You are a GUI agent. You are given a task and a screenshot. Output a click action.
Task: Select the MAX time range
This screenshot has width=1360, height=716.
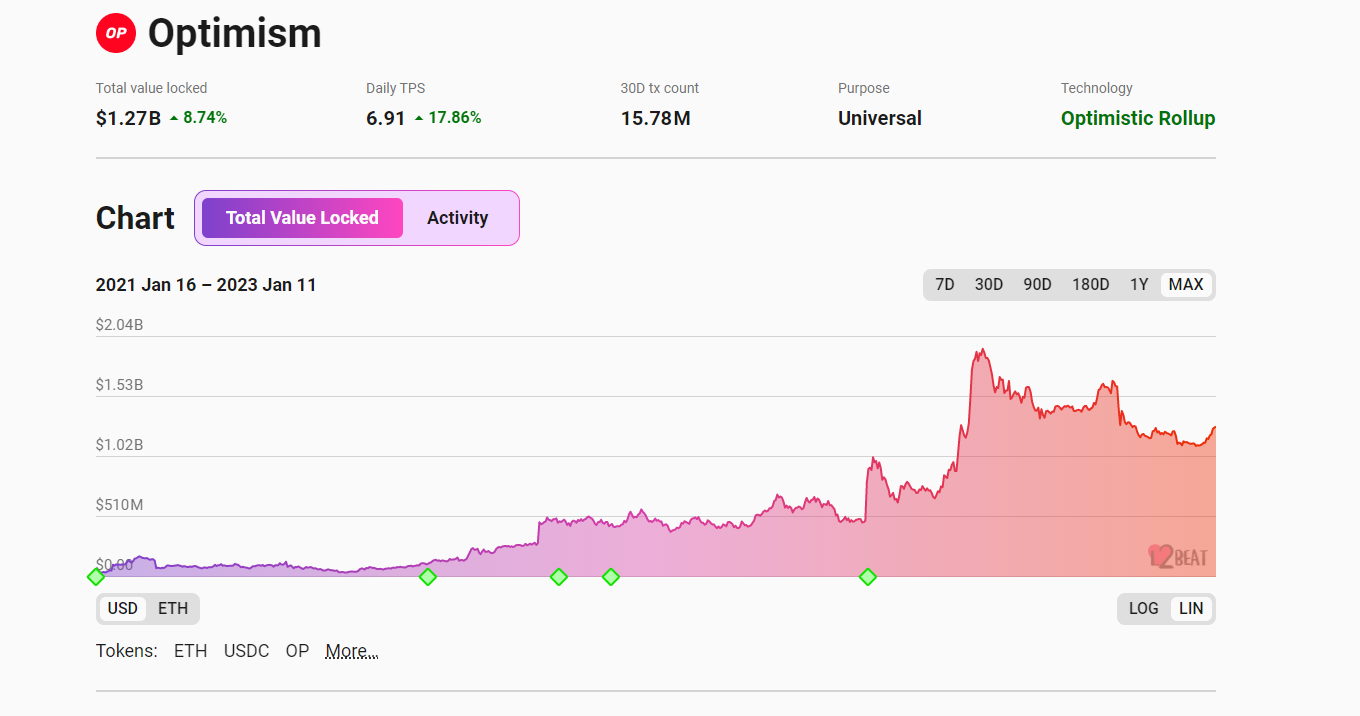point(1186,285)
